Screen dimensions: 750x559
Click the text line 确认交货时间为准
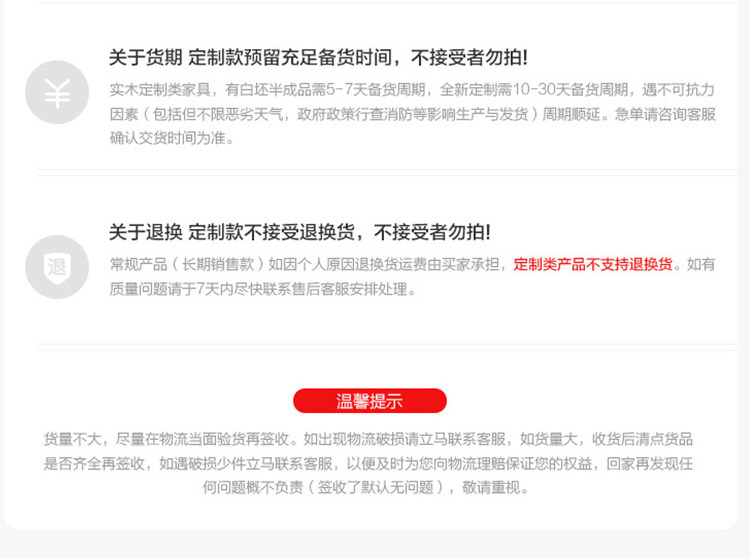[172, 138]
